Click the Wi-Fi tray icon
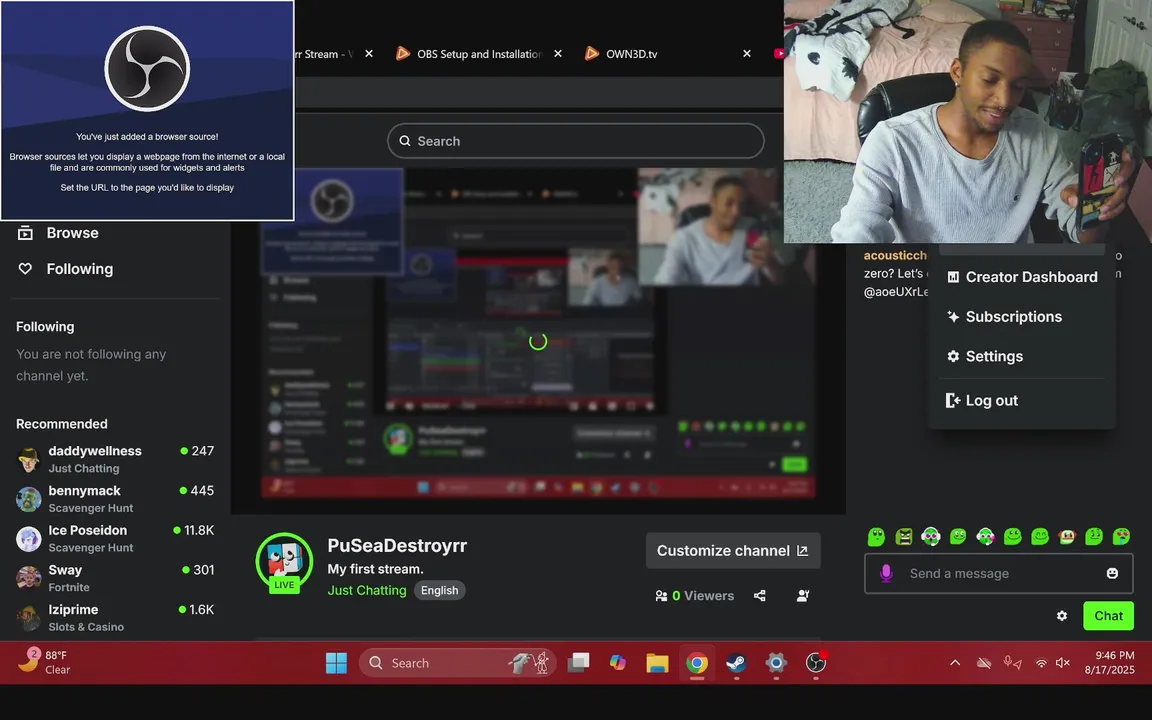1152x720 pixels. click(1041, 663)
